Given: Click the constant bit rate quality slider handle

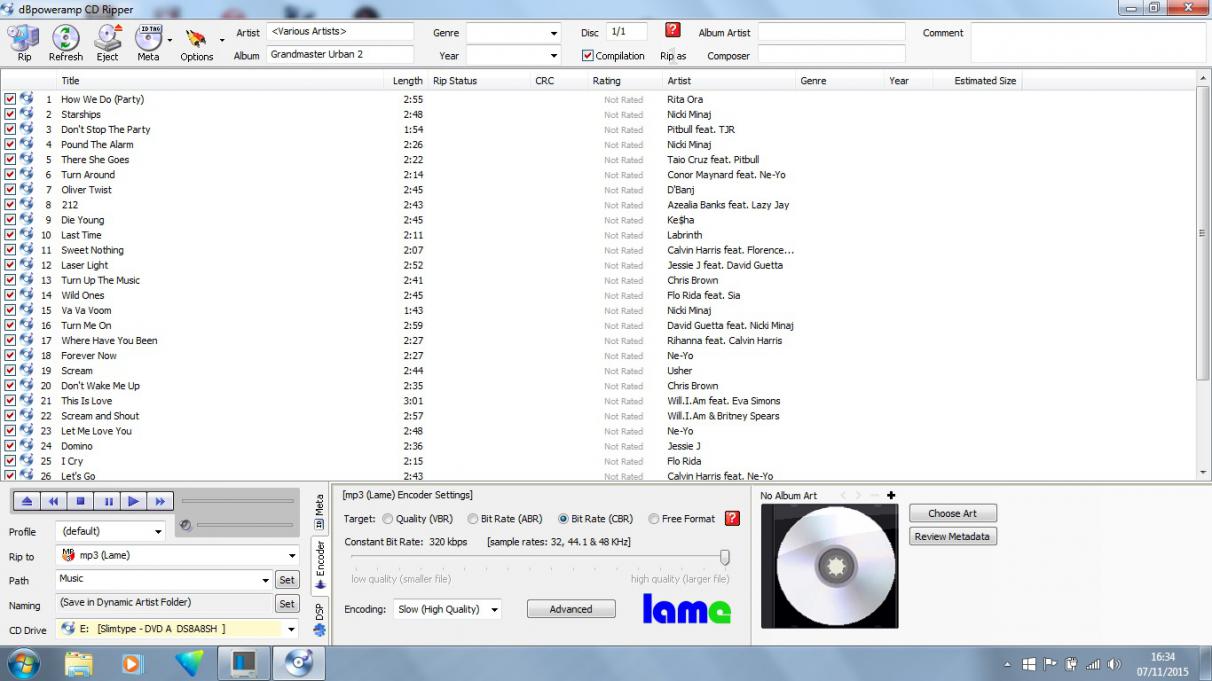Looking at the screenshot, I should pyautogui.click(x=725, y=557).
